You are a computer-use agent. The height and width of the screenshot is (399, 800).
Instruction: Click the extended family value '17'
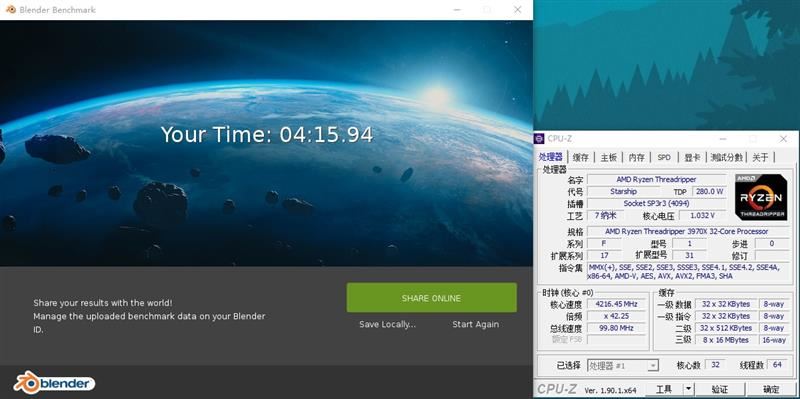605,255
